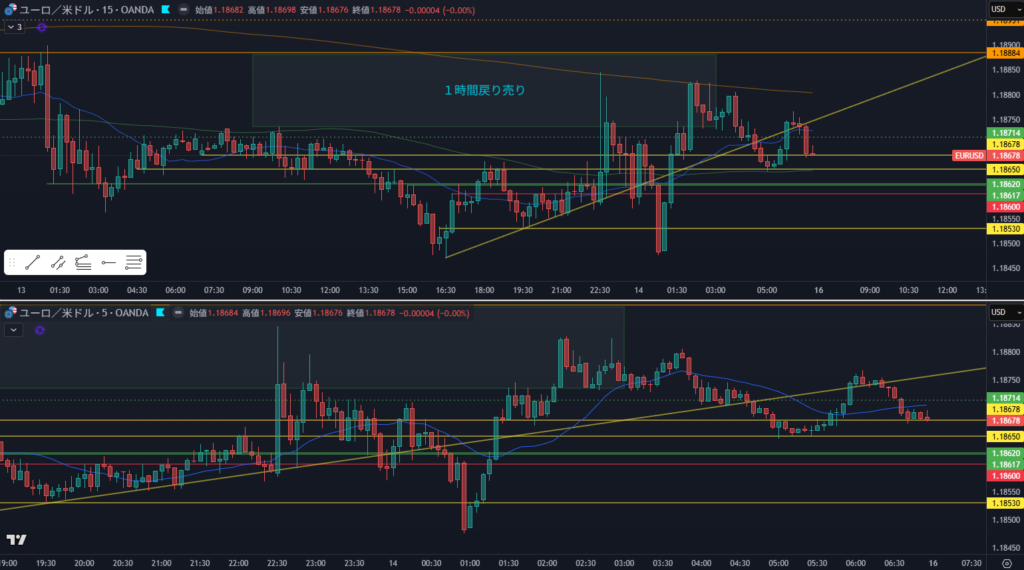
Task: Toggle the purple indicator circle in upper chart
Action: tap(41, 27)
